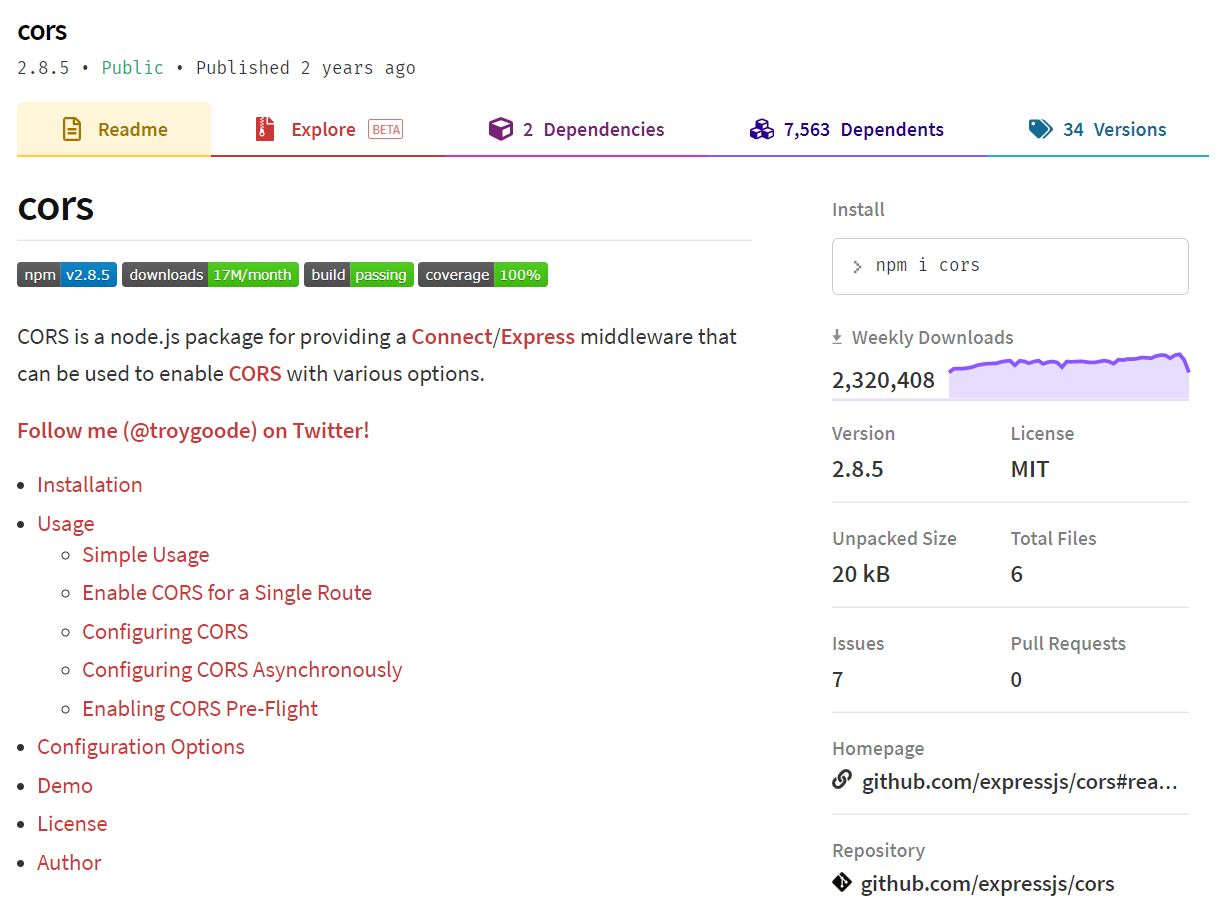Click the Dependents stacked-cubes icon
Screen dimensions: 1227x905
(x=762, y=129)
